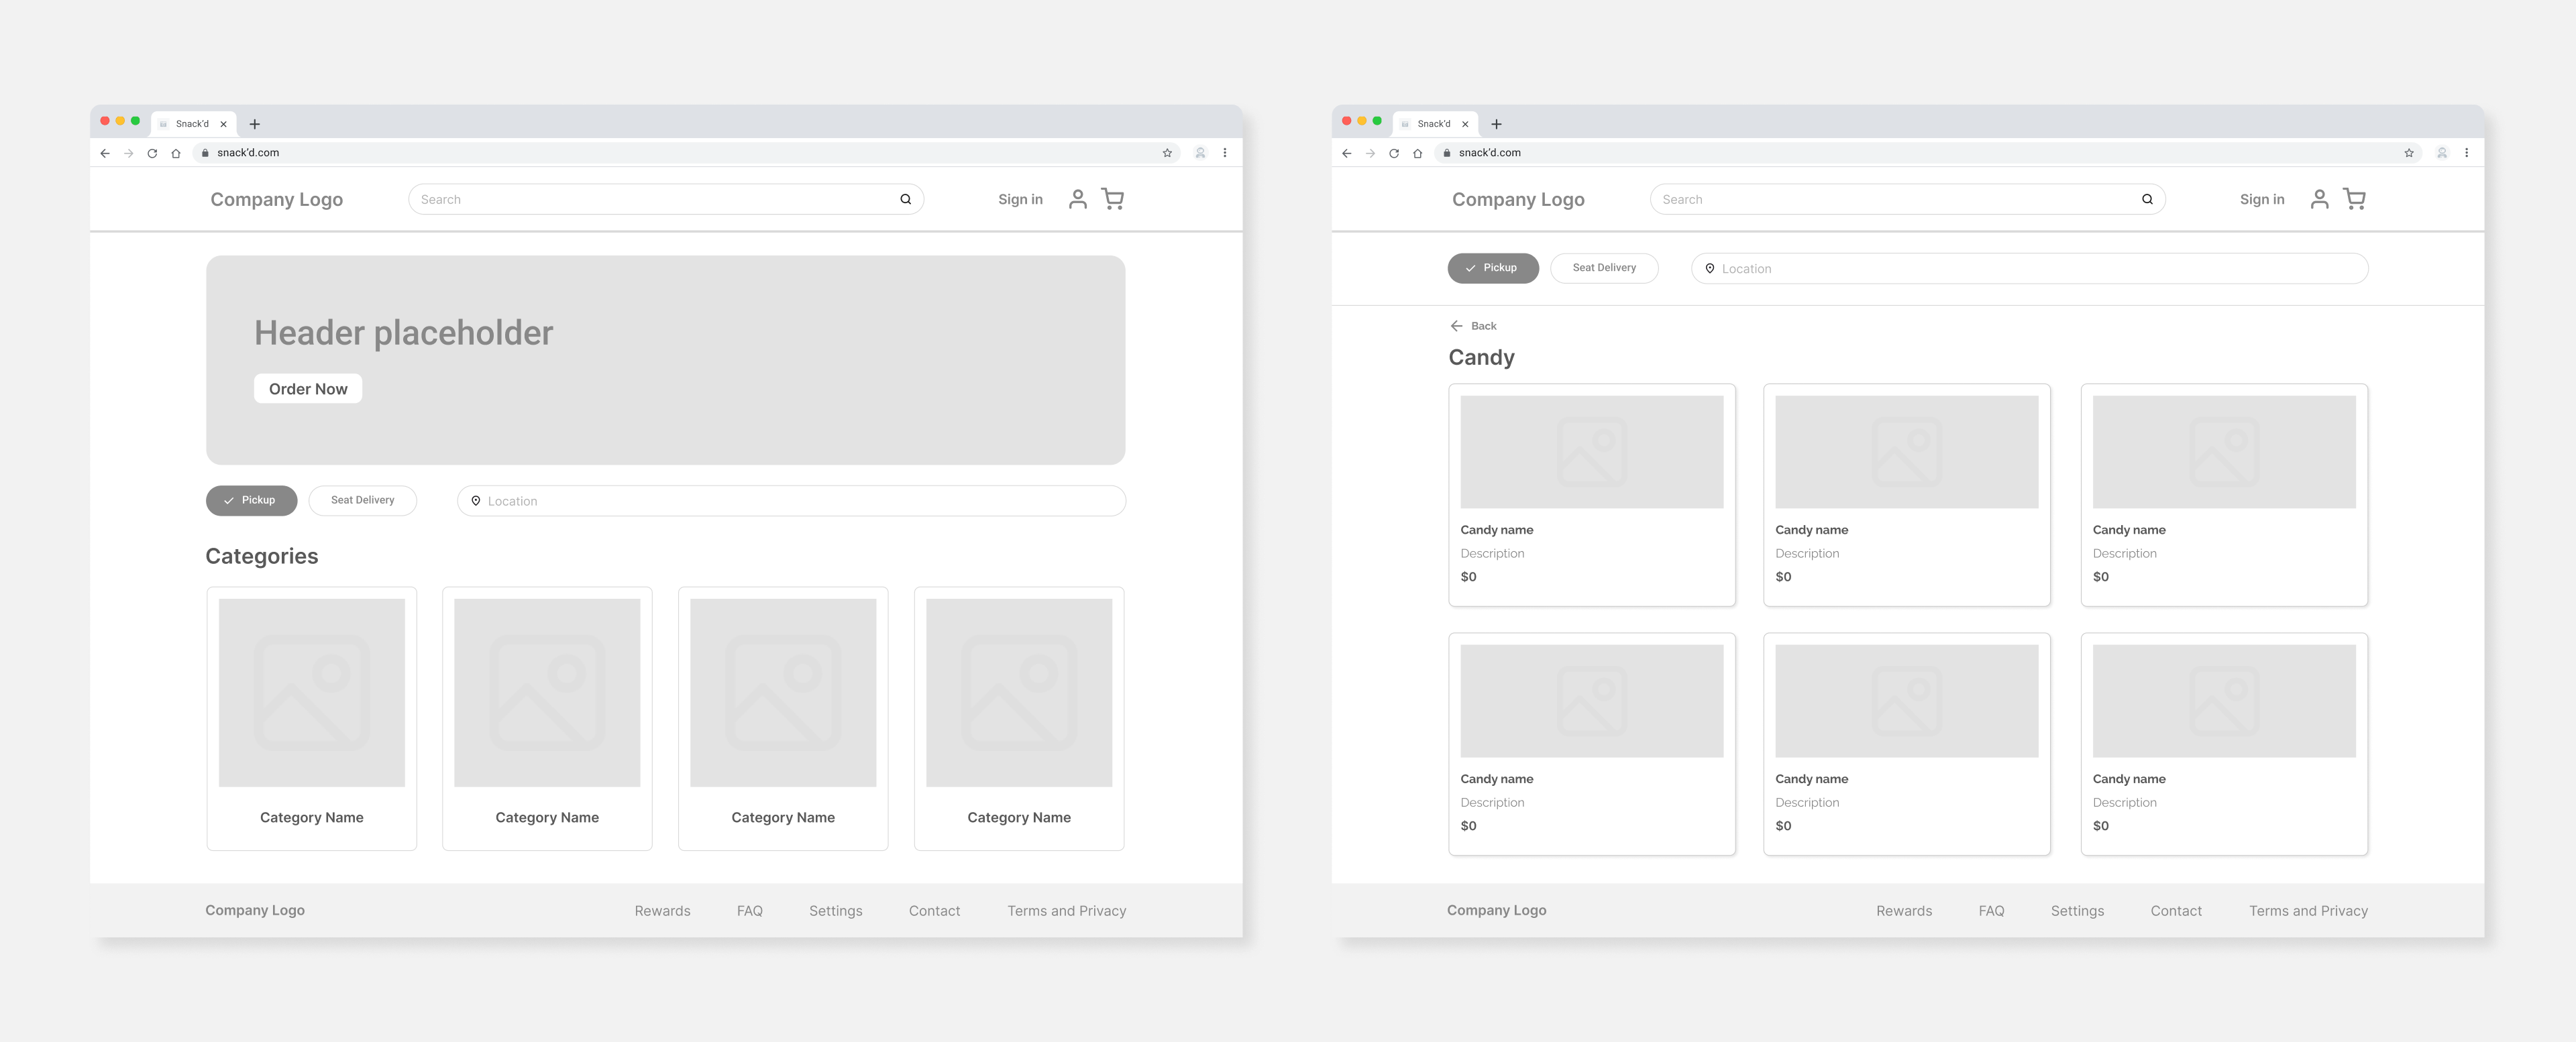This screenshot has width=2576, height=1042.
Task: Open the Rewards footer link in the left window
Action: 662,911
